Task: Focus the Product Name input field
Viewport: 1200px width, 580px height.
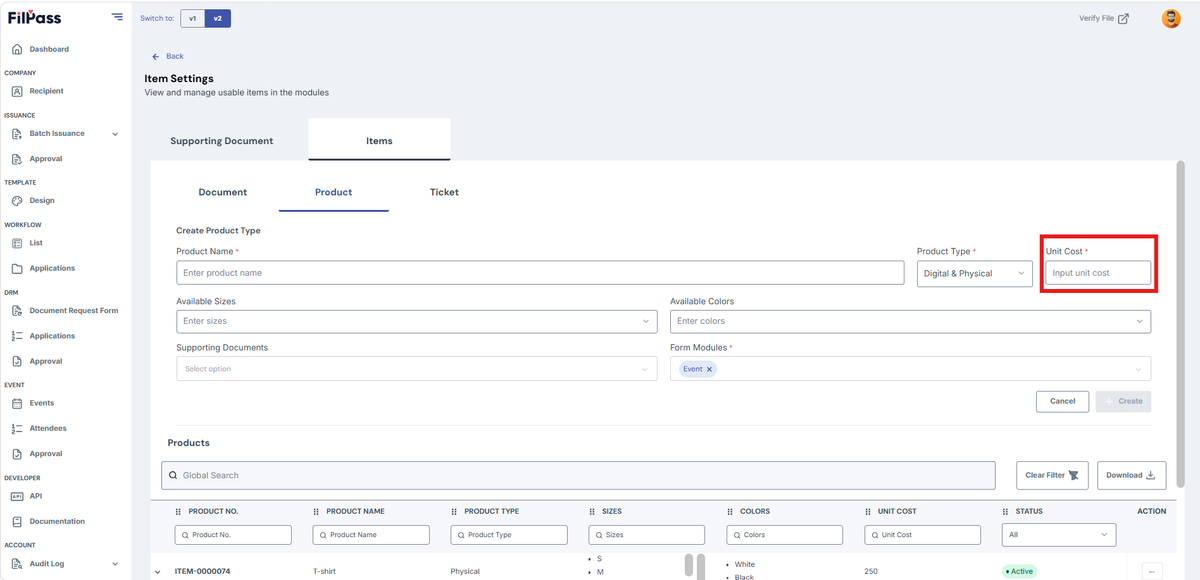Action: click(540, 273)
